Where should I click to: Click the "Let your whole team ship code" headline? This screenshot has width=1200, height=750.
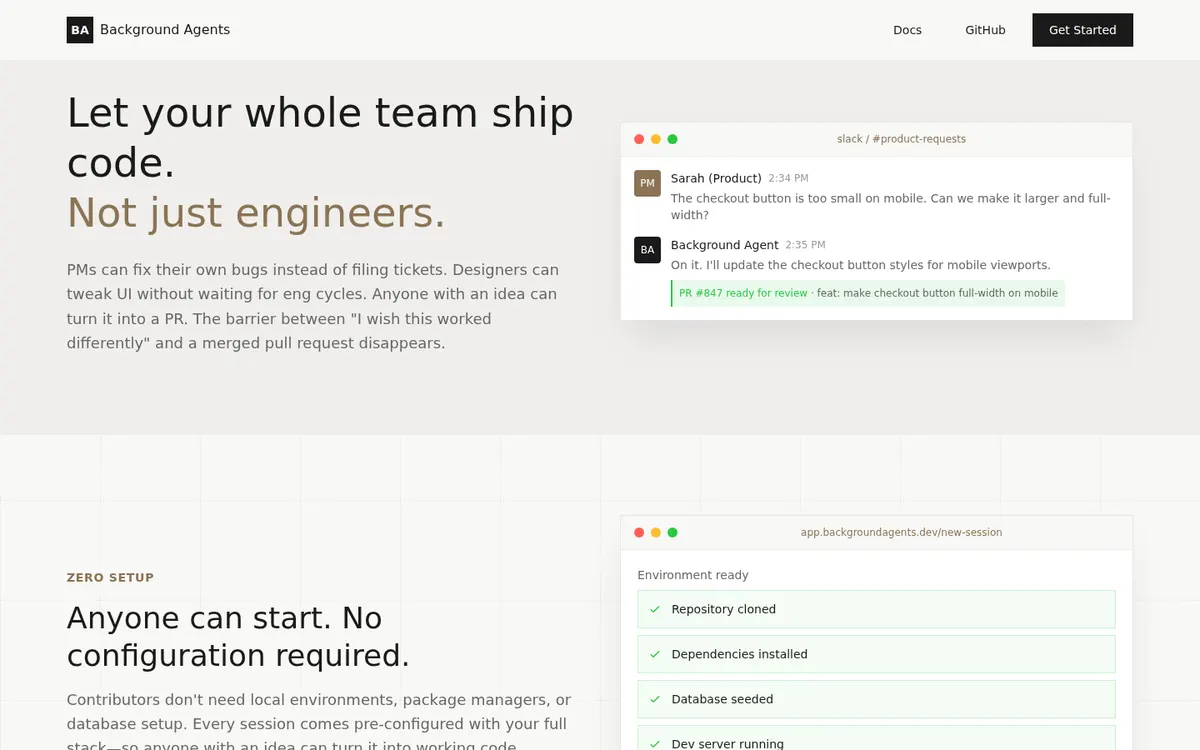pyautogui.click(x=320, y=138)
